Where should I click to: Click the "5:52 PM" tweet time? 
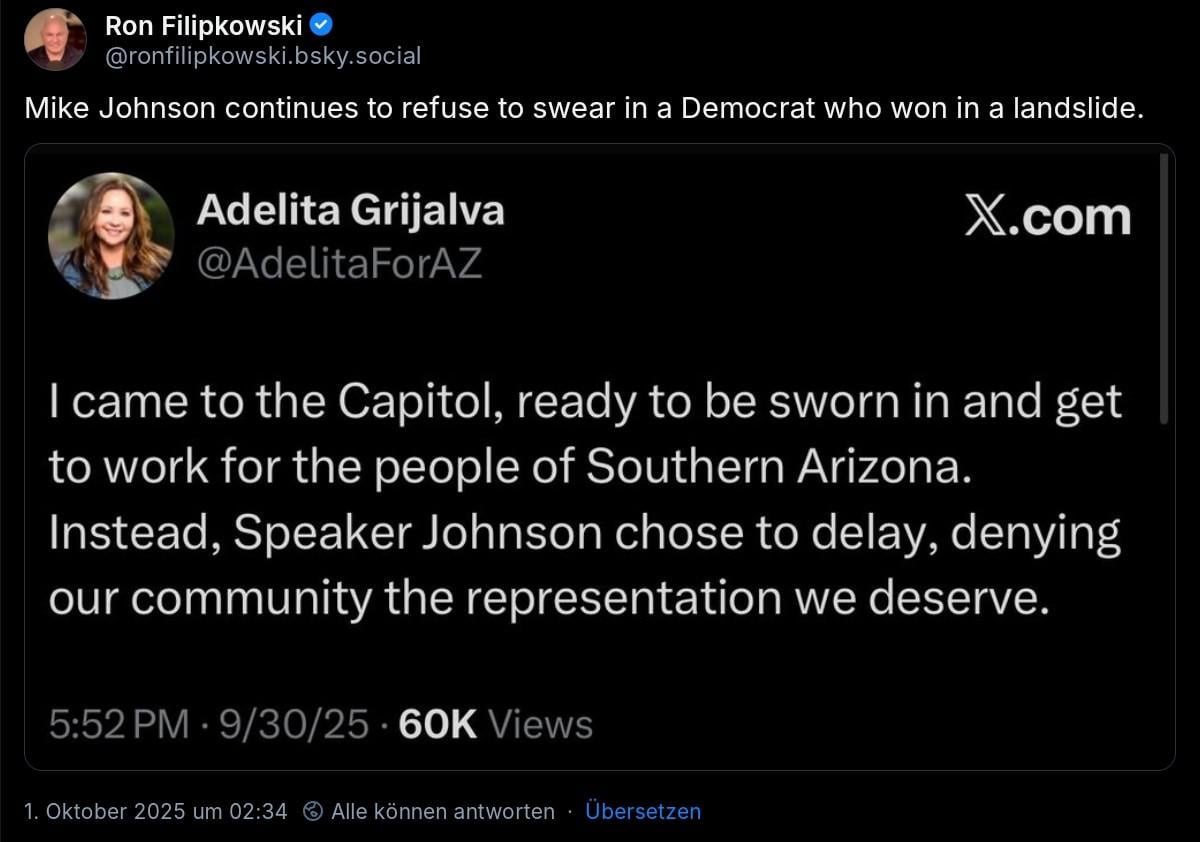118,724
